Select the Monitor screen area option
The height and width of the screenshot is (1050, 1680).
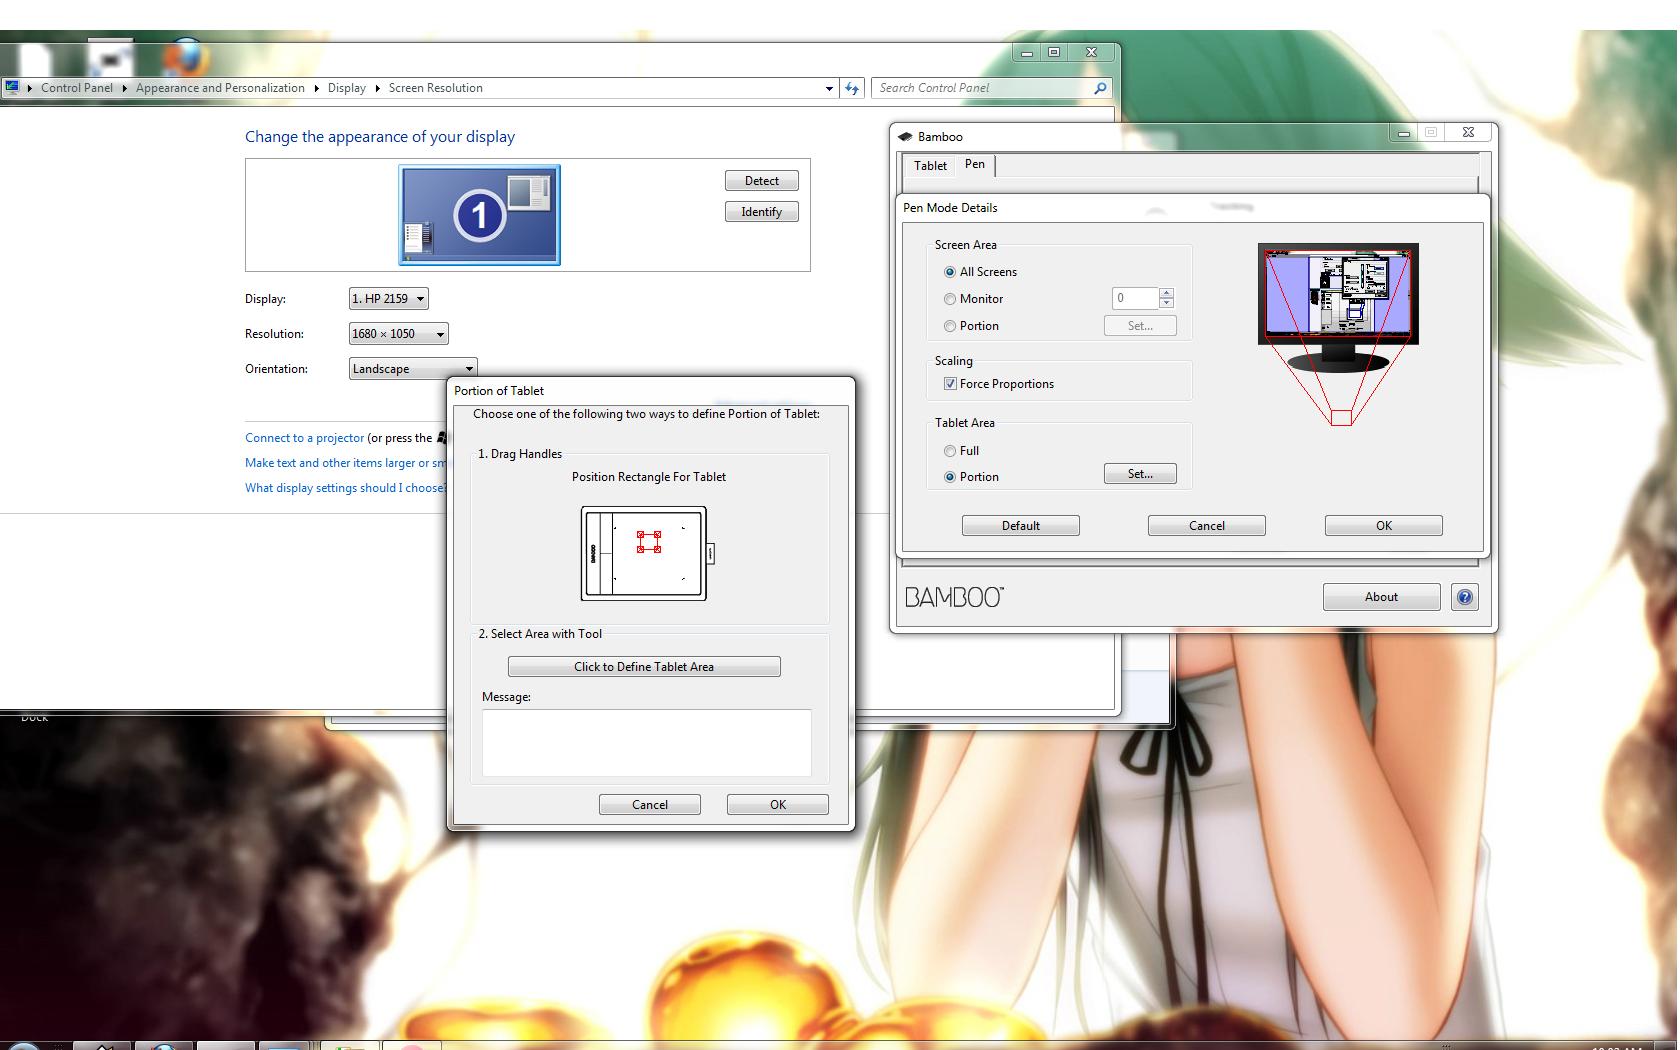[949, 299]
